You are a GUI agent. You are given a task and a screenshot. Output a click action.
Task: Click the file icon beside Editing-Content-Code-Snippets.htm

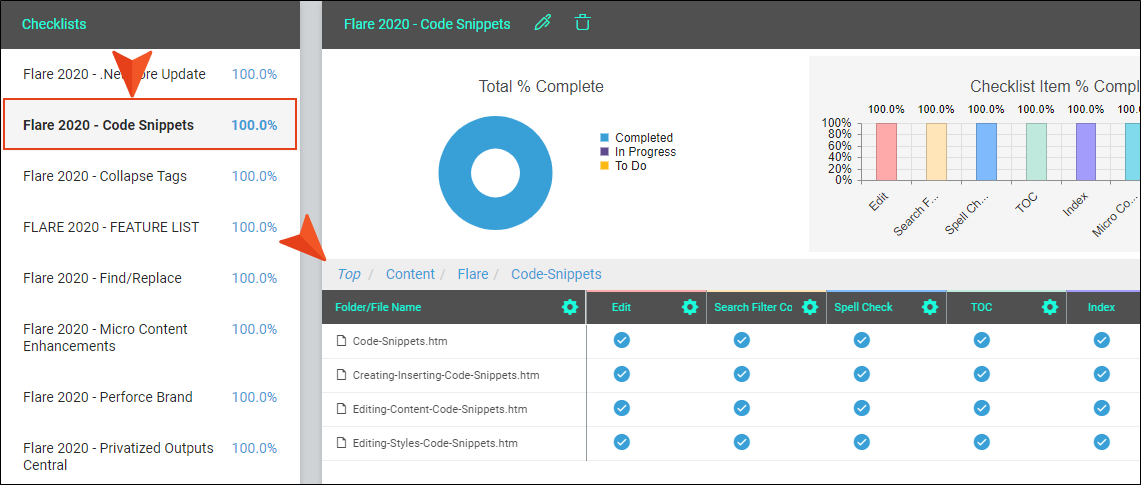(341, 409)
